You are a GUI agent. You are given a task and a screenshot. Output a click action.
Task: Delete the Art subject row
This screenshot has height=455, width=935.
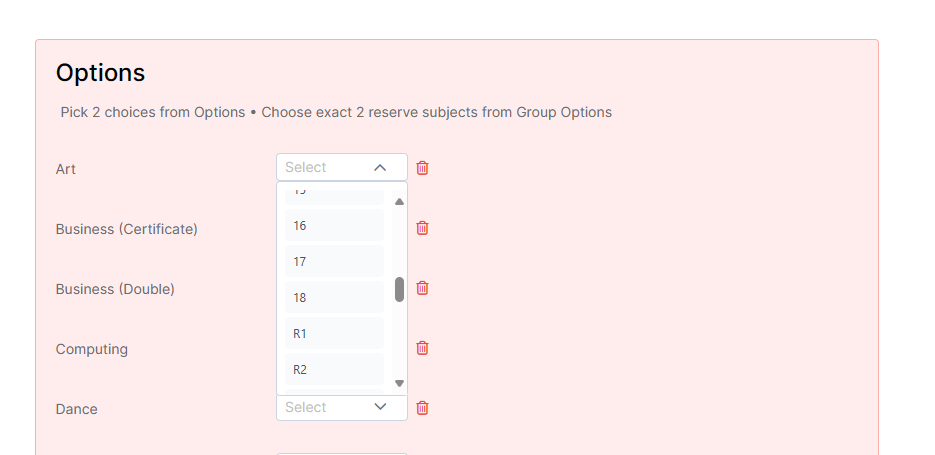click(x=422, y=168)
